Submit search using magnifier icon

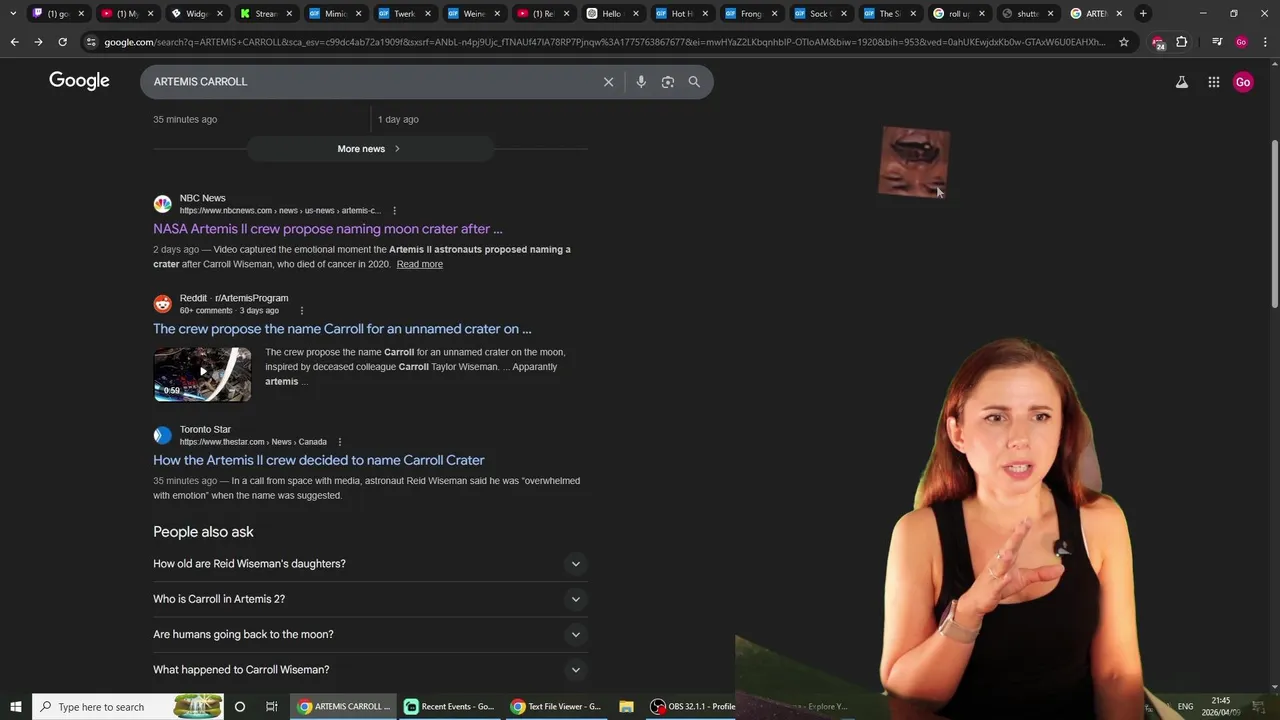tap(694, 82)
